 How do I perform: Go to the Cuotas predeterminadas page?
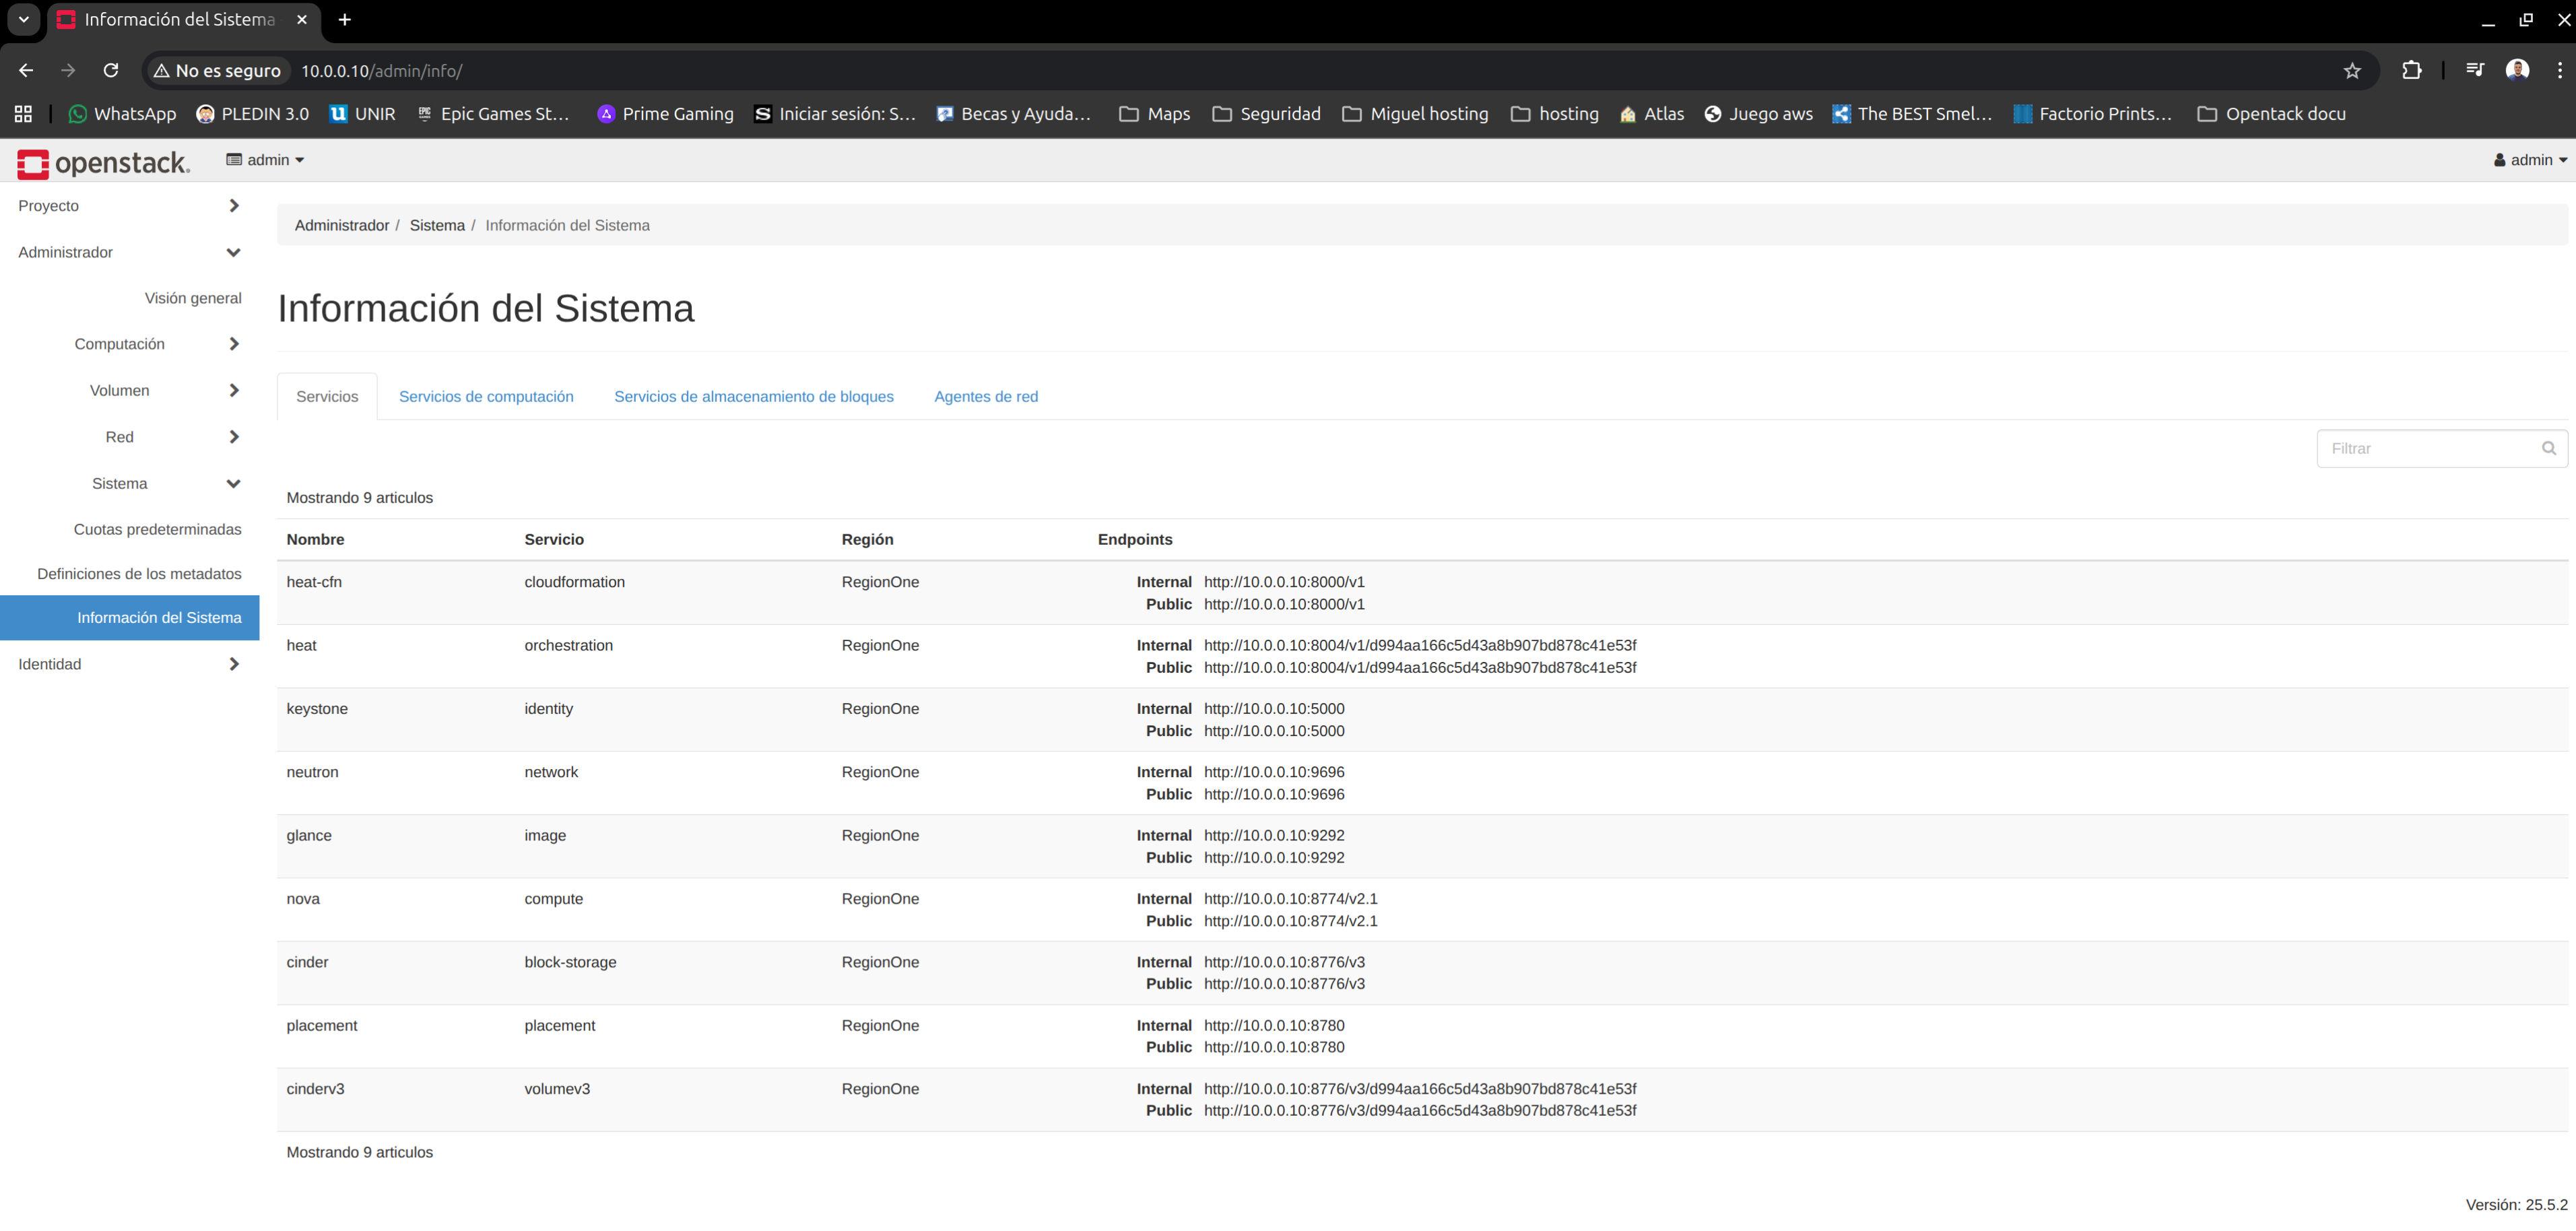tap(157, 529)
